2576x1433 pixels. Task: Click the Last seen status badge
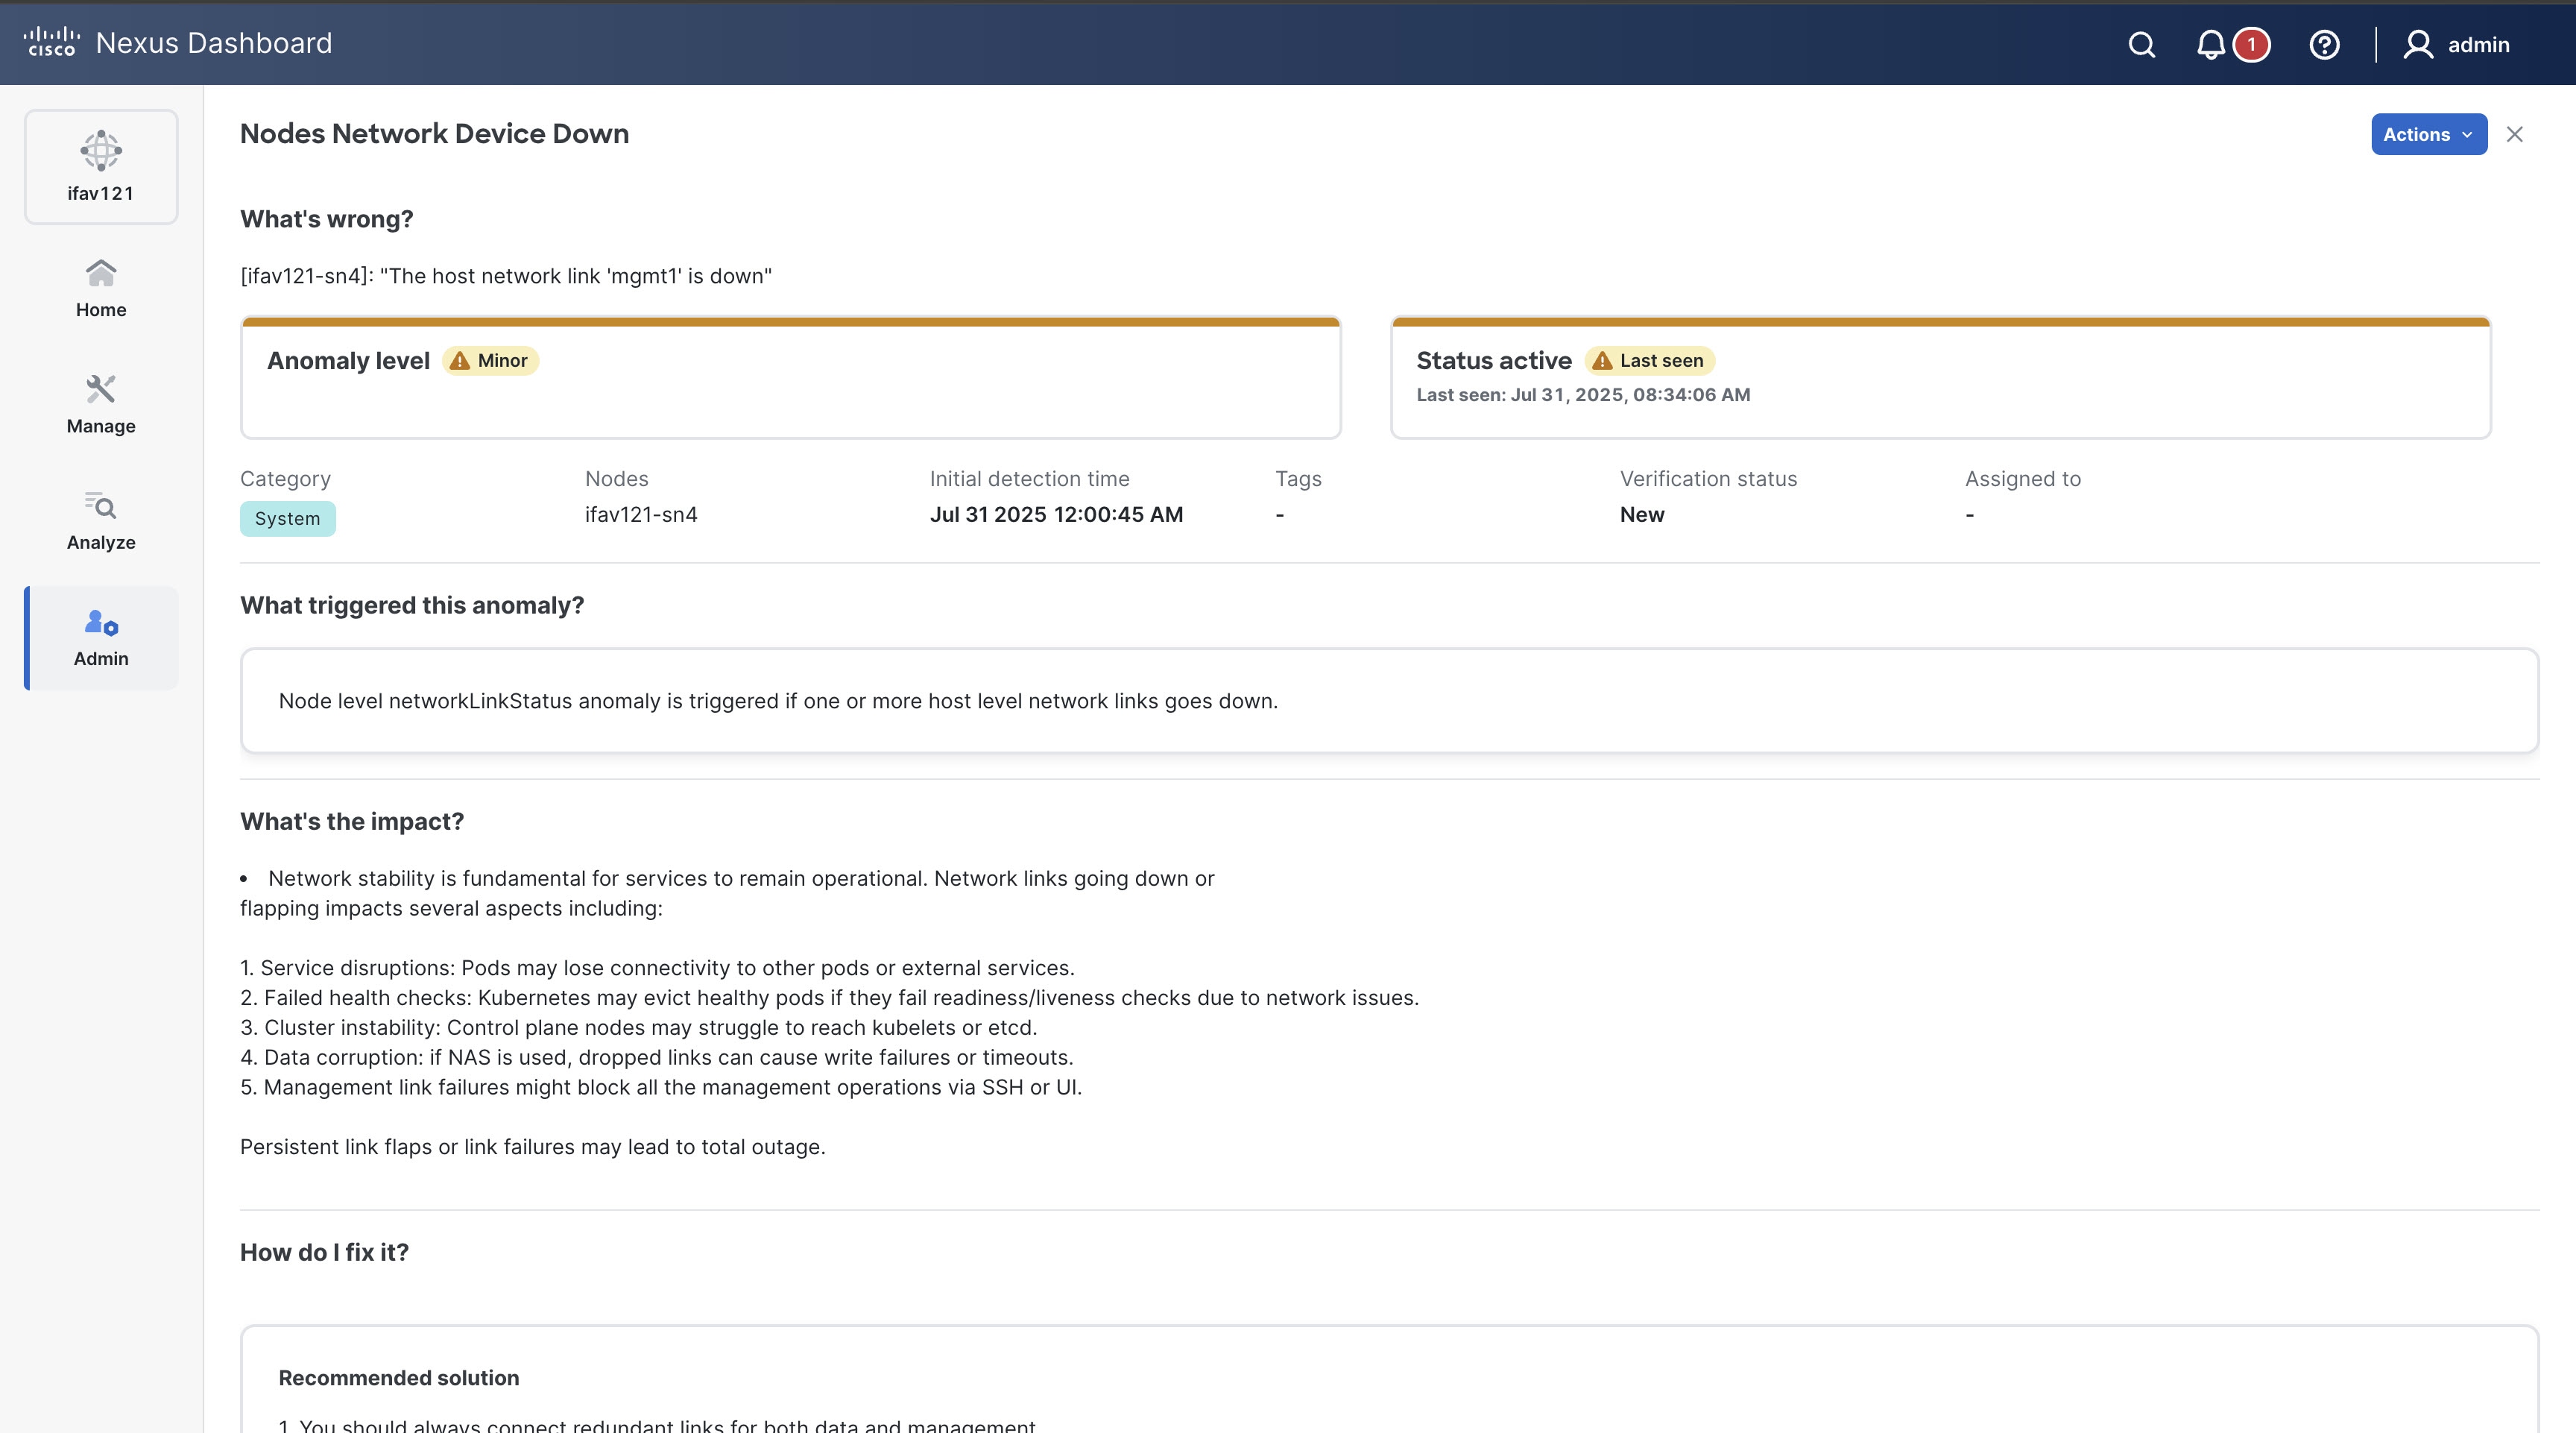point(1649,361)
